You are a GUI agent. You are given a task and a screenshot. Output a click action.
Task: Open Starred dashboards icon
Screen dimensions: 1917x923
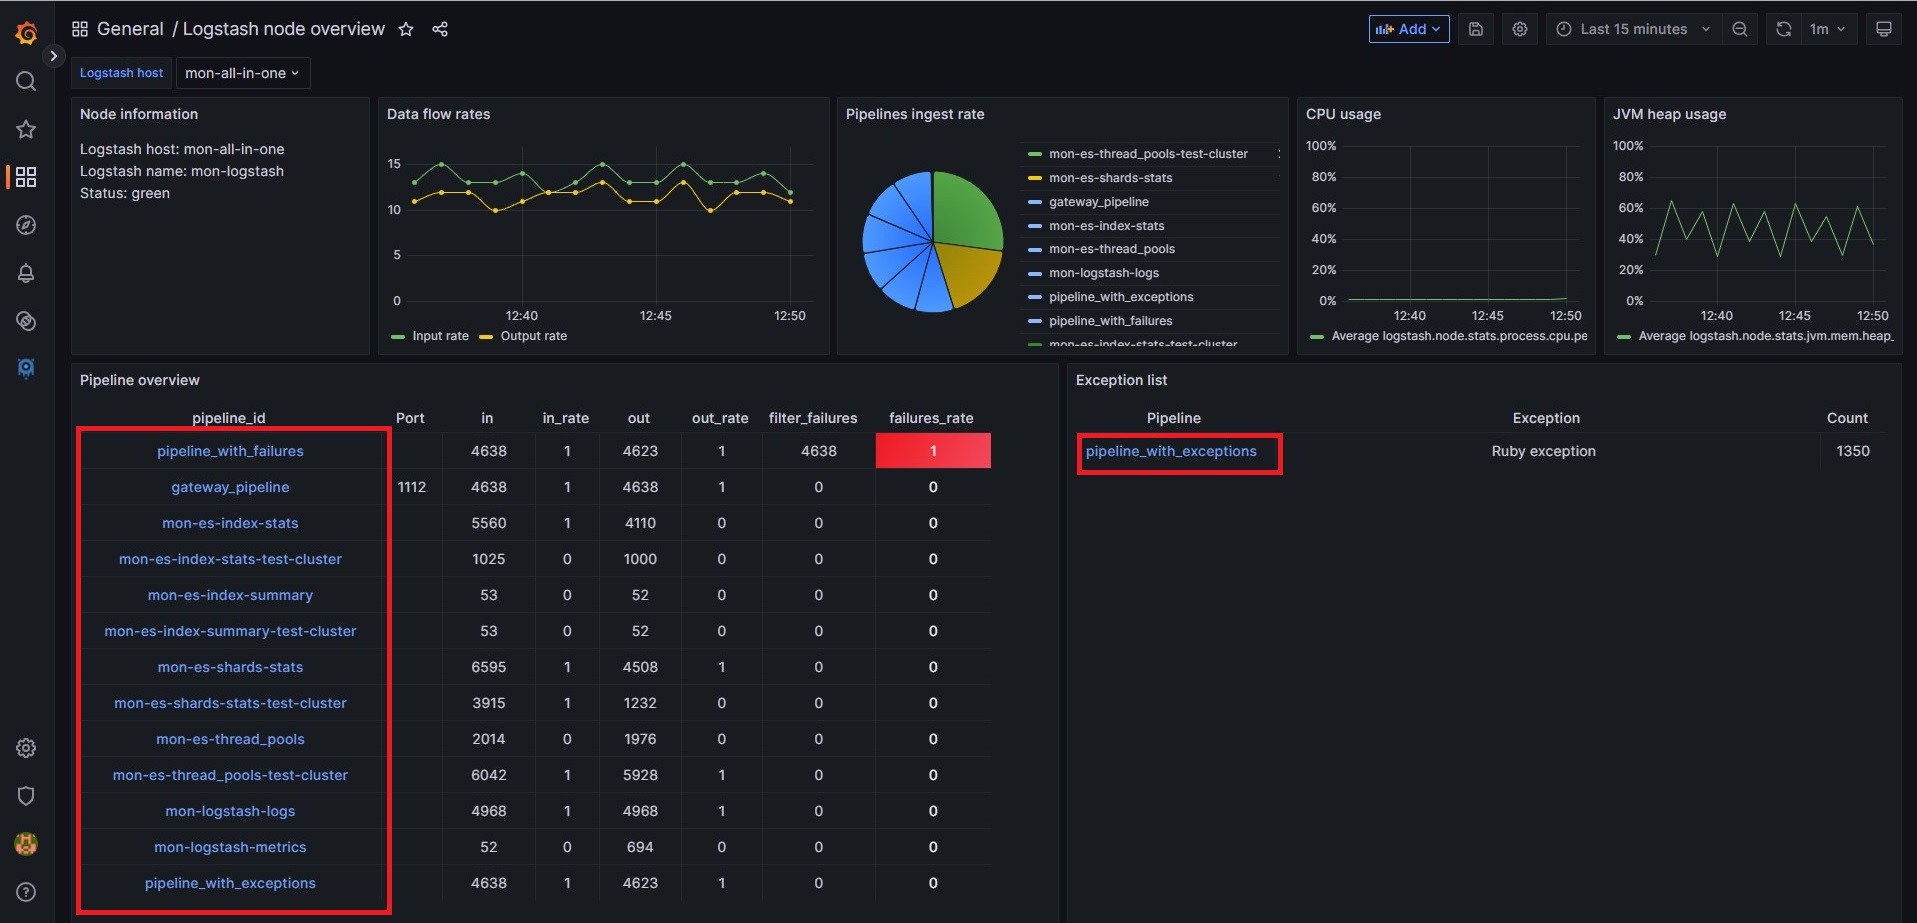(x=26, y=129)
